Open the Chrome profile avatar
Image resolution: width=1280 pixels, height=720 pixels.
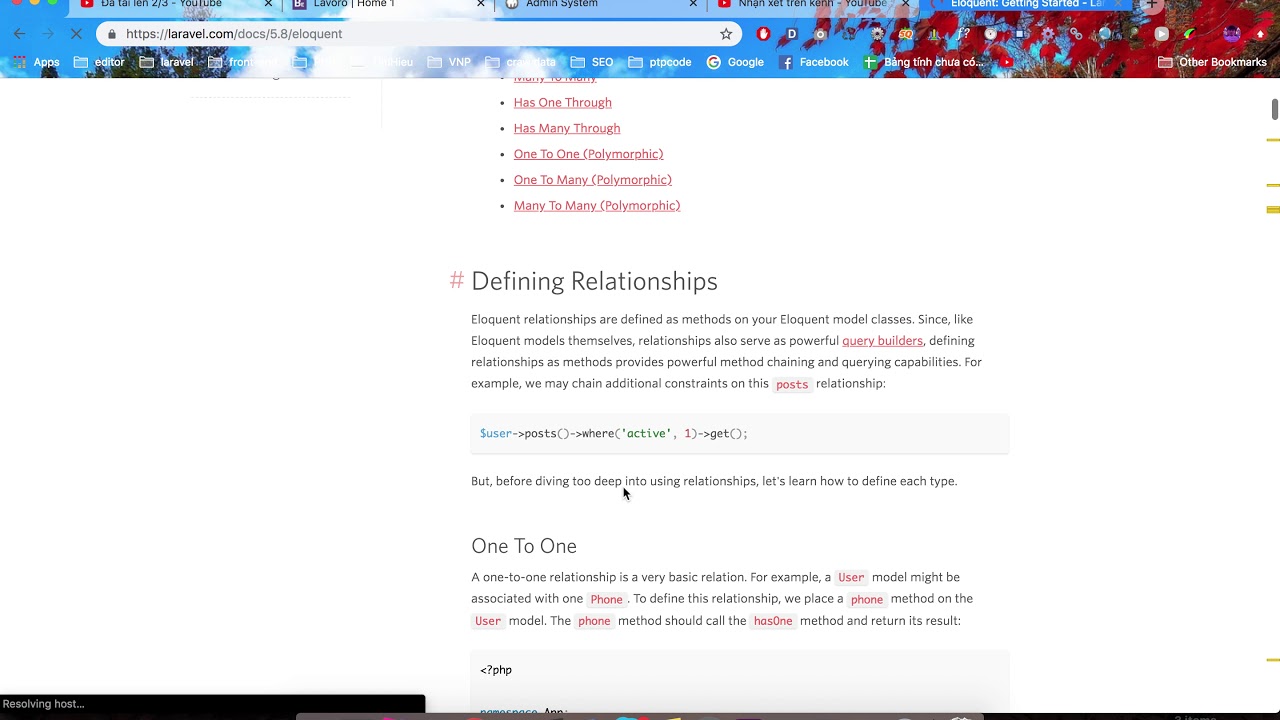pos(1232,34)
